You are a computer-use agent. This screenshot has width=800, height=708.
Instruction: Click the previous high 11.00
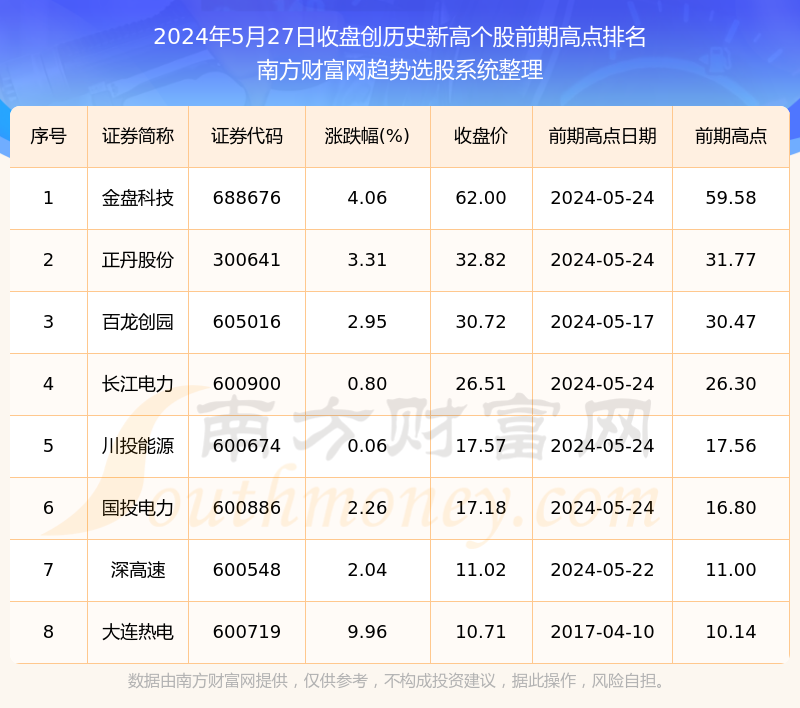point(731,570)
